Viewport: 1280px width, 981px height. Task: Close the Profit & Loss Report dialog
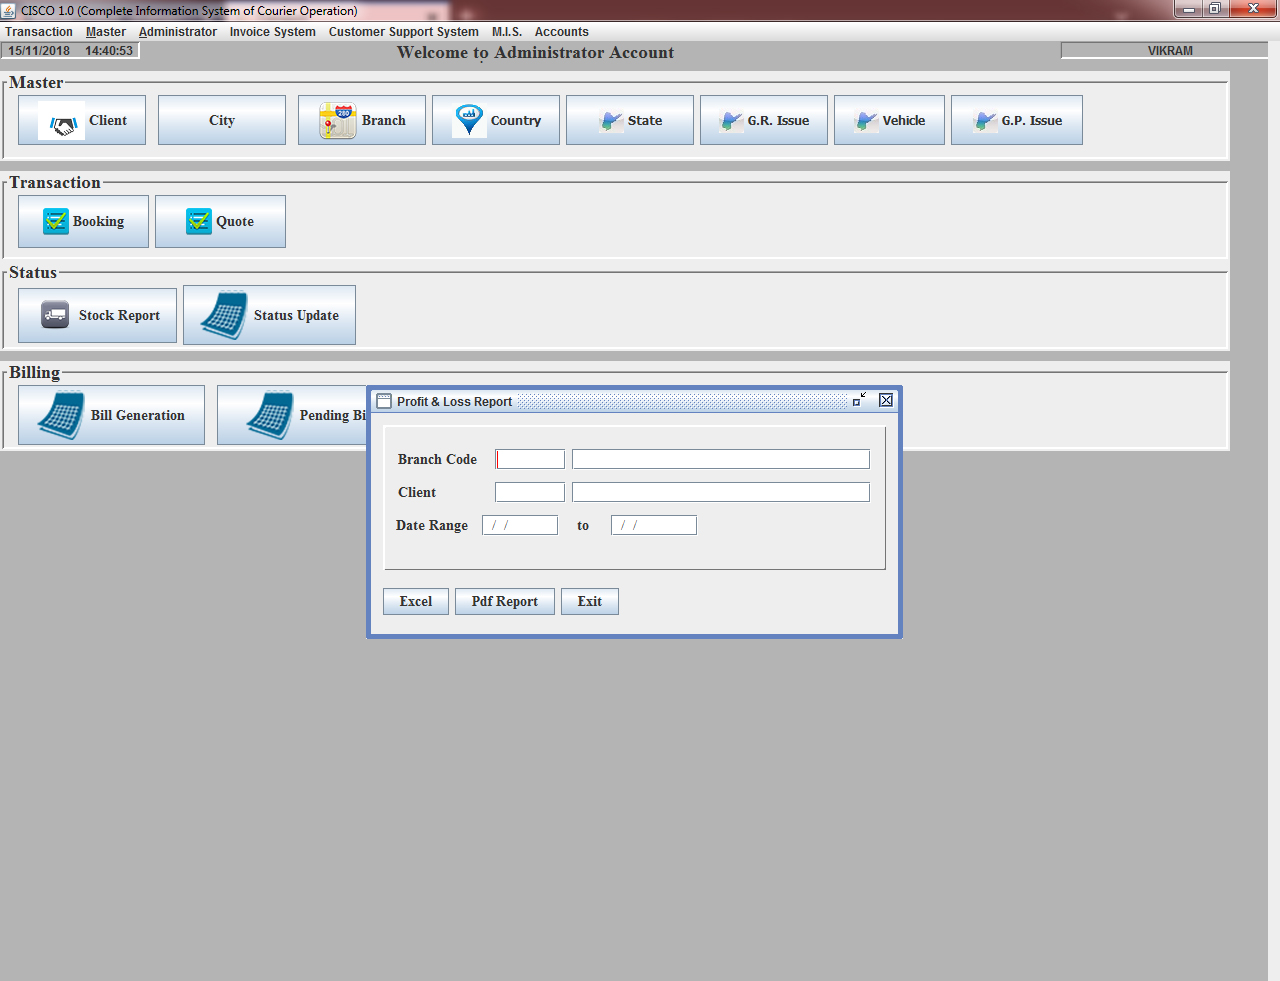pos(886,400)
